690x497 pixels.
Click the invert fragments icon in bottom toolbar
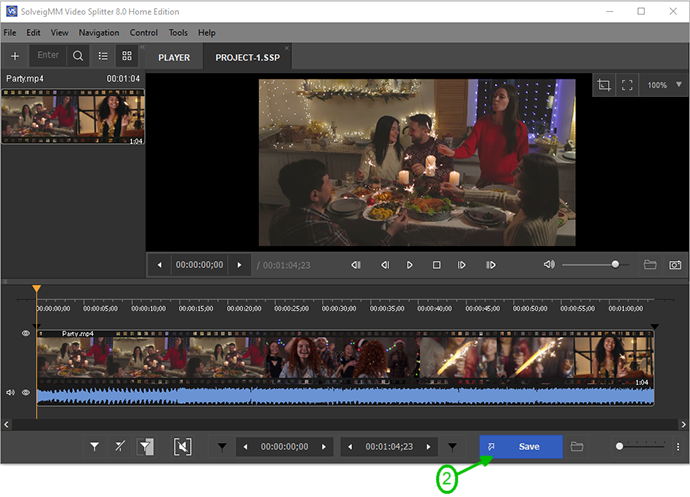(x=182, y=447)
